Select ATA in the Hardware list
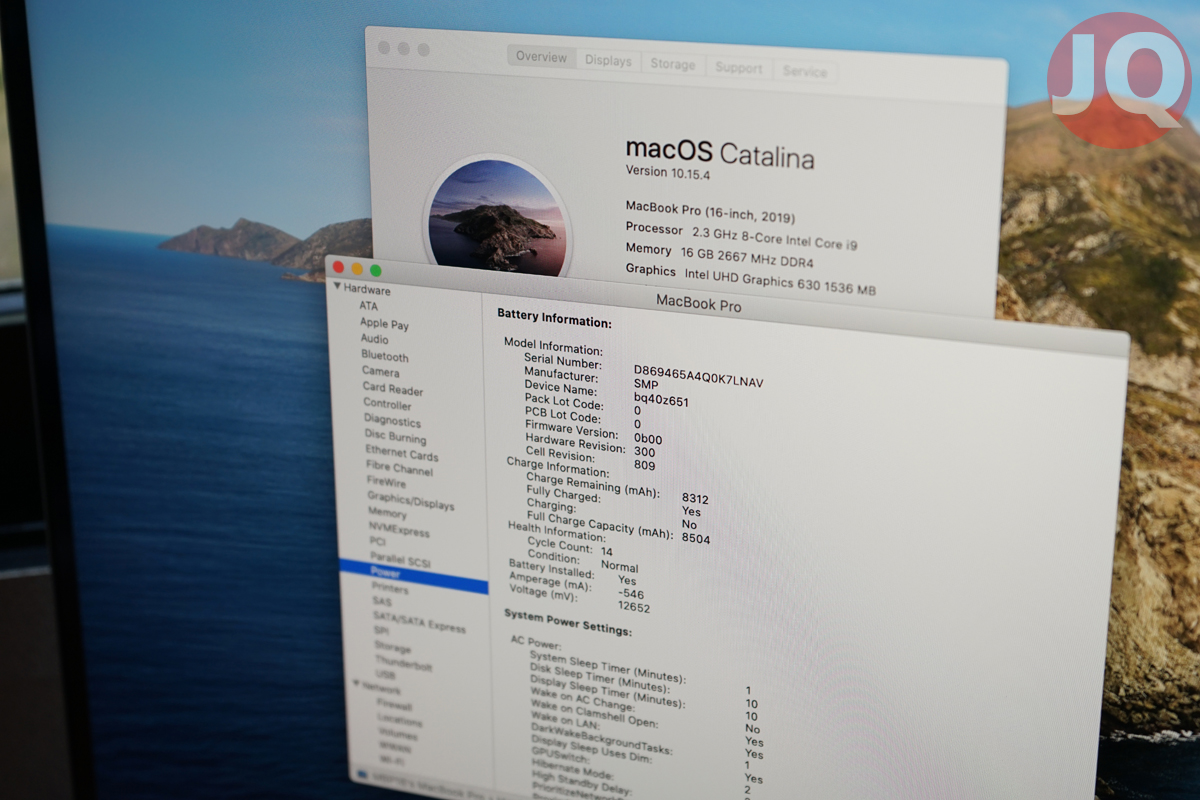This screenshot has width=1200, height=800. click(368, 306)
